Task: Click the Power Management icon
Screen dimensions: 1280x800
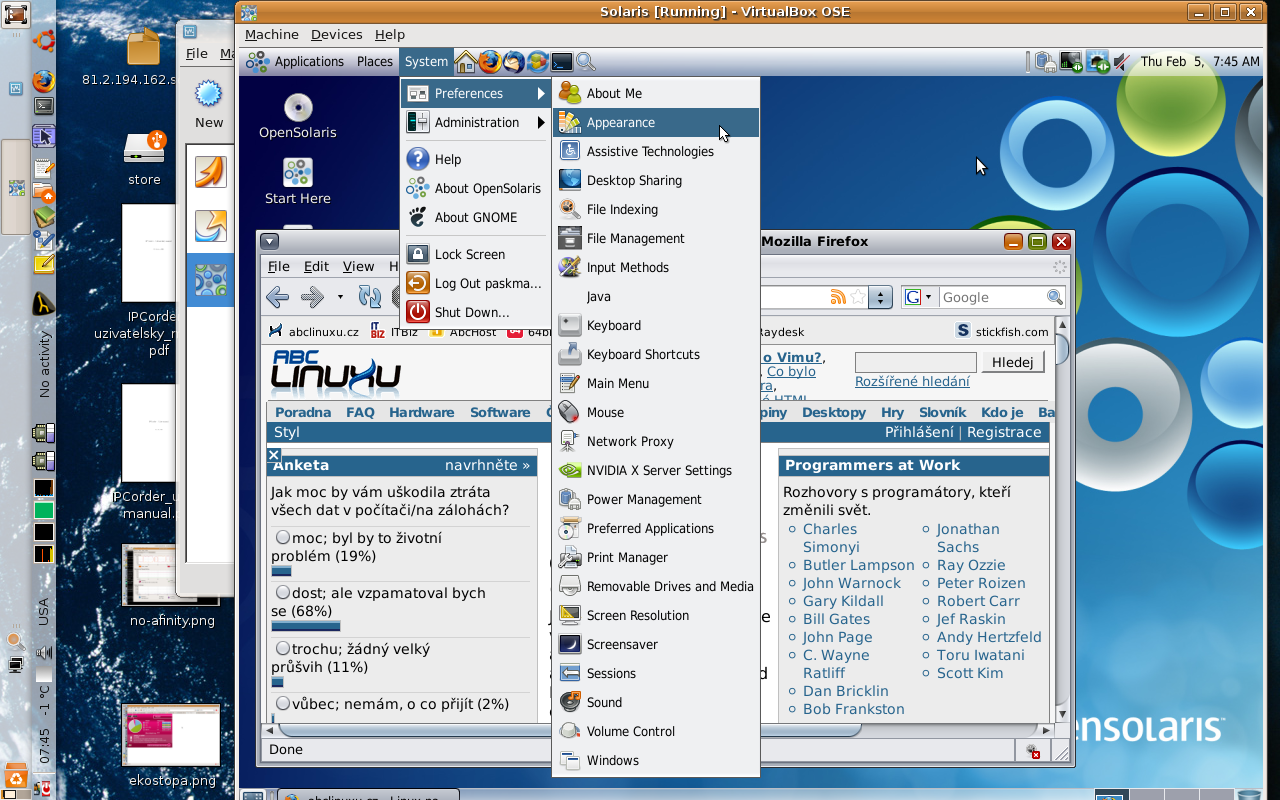Action: 569,499
